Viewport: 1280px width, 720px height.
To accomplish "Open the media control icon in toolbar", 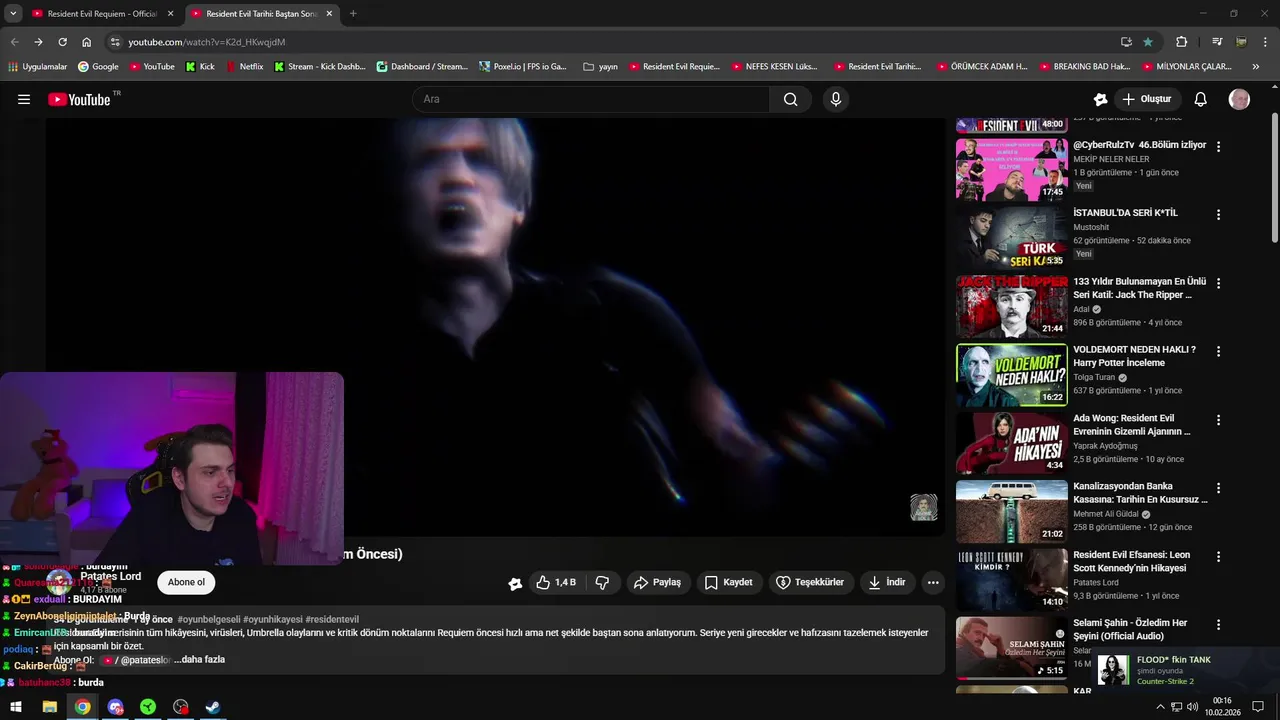I will point(1217,42).
